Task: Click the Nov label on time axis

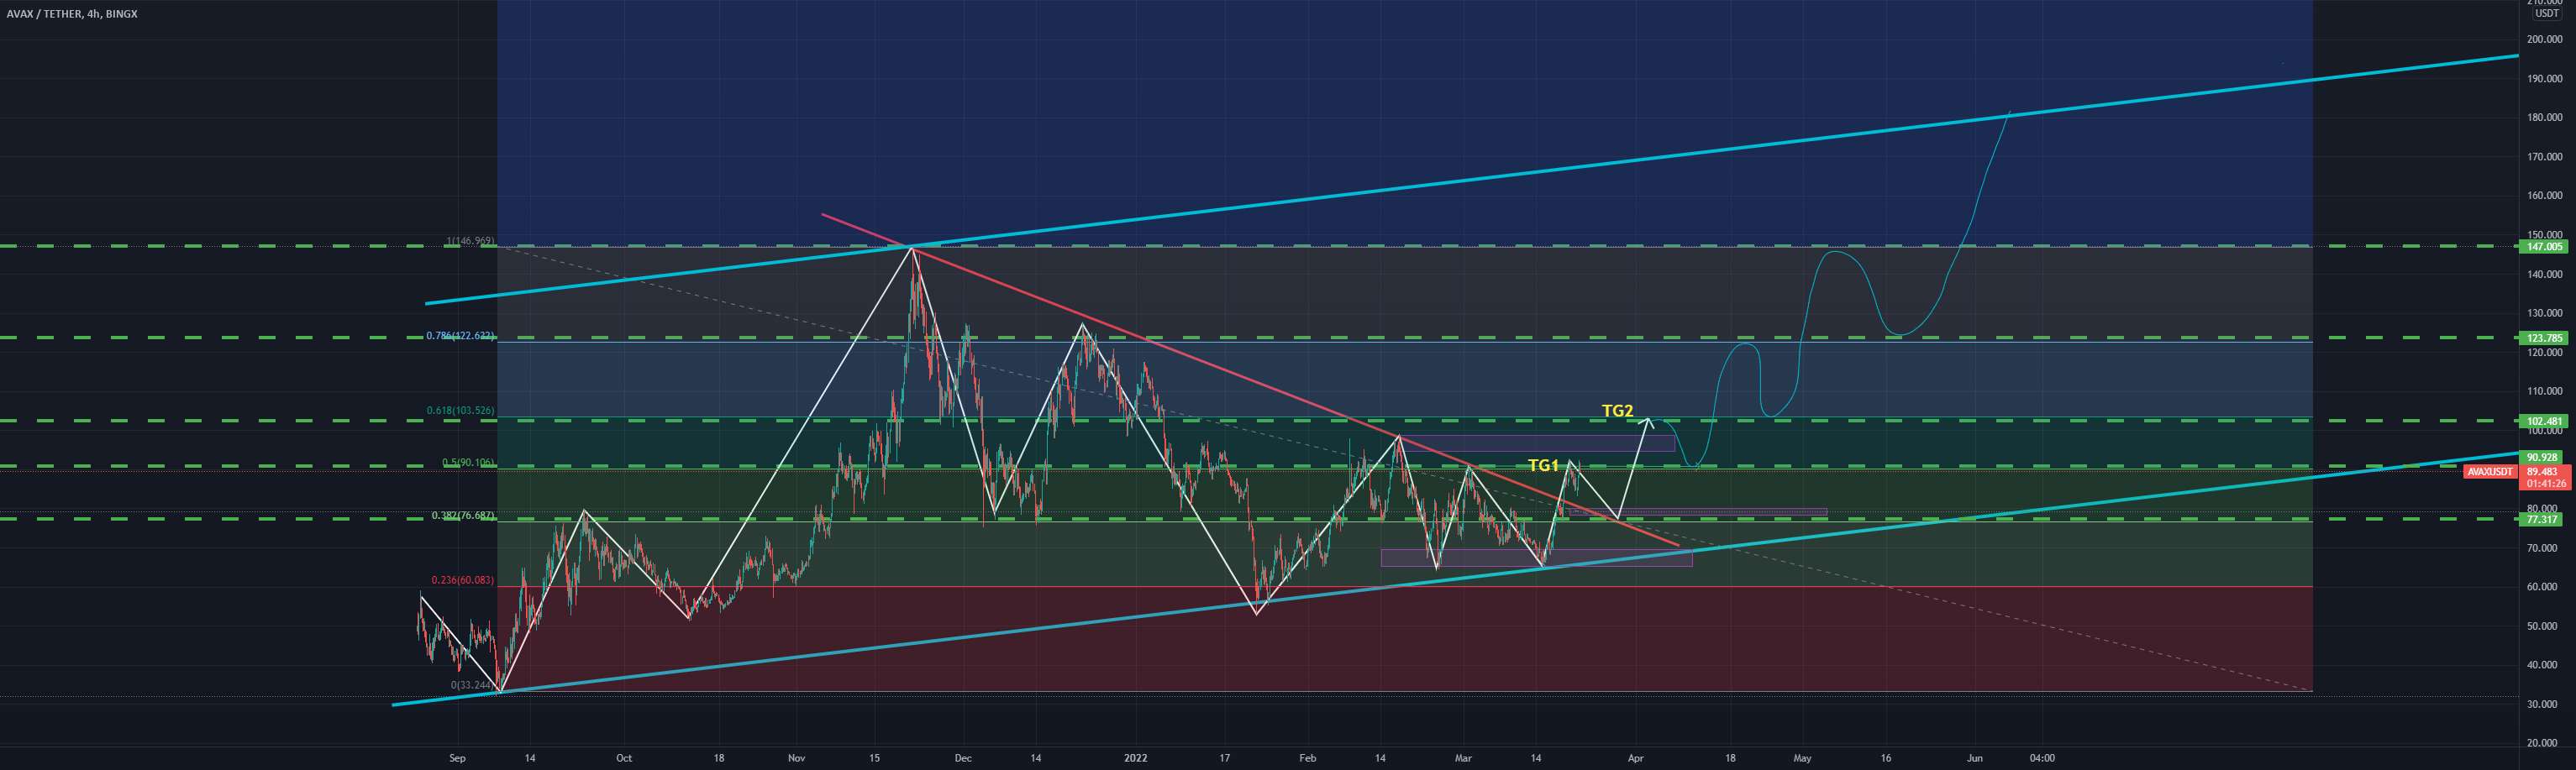Action: point(796,758)
